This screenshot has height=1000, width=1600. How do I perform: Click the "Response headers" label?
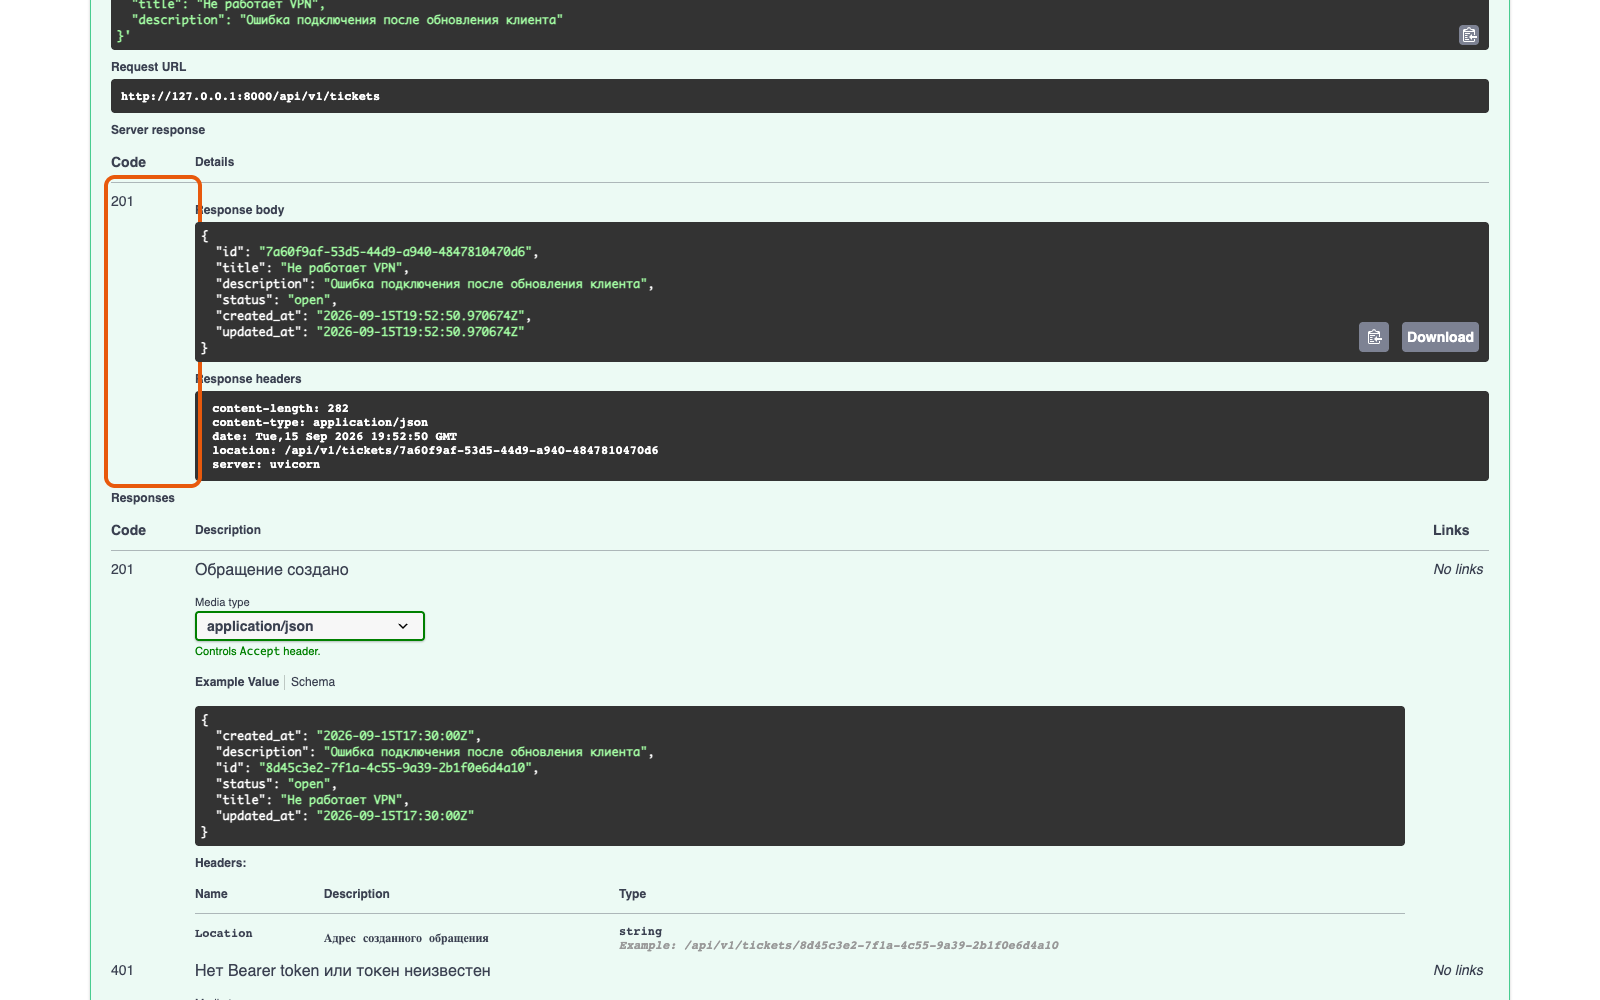tap(248, 379)
